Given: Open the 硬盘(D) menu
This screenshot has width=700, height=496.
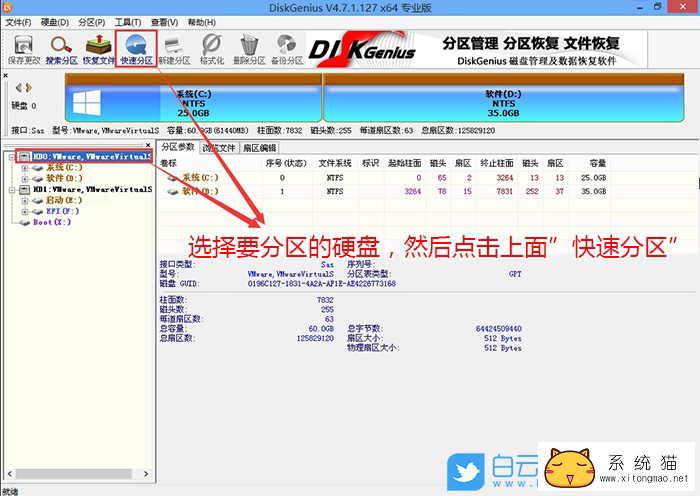Looking at the screenshot, I should [x=55, y=22].
